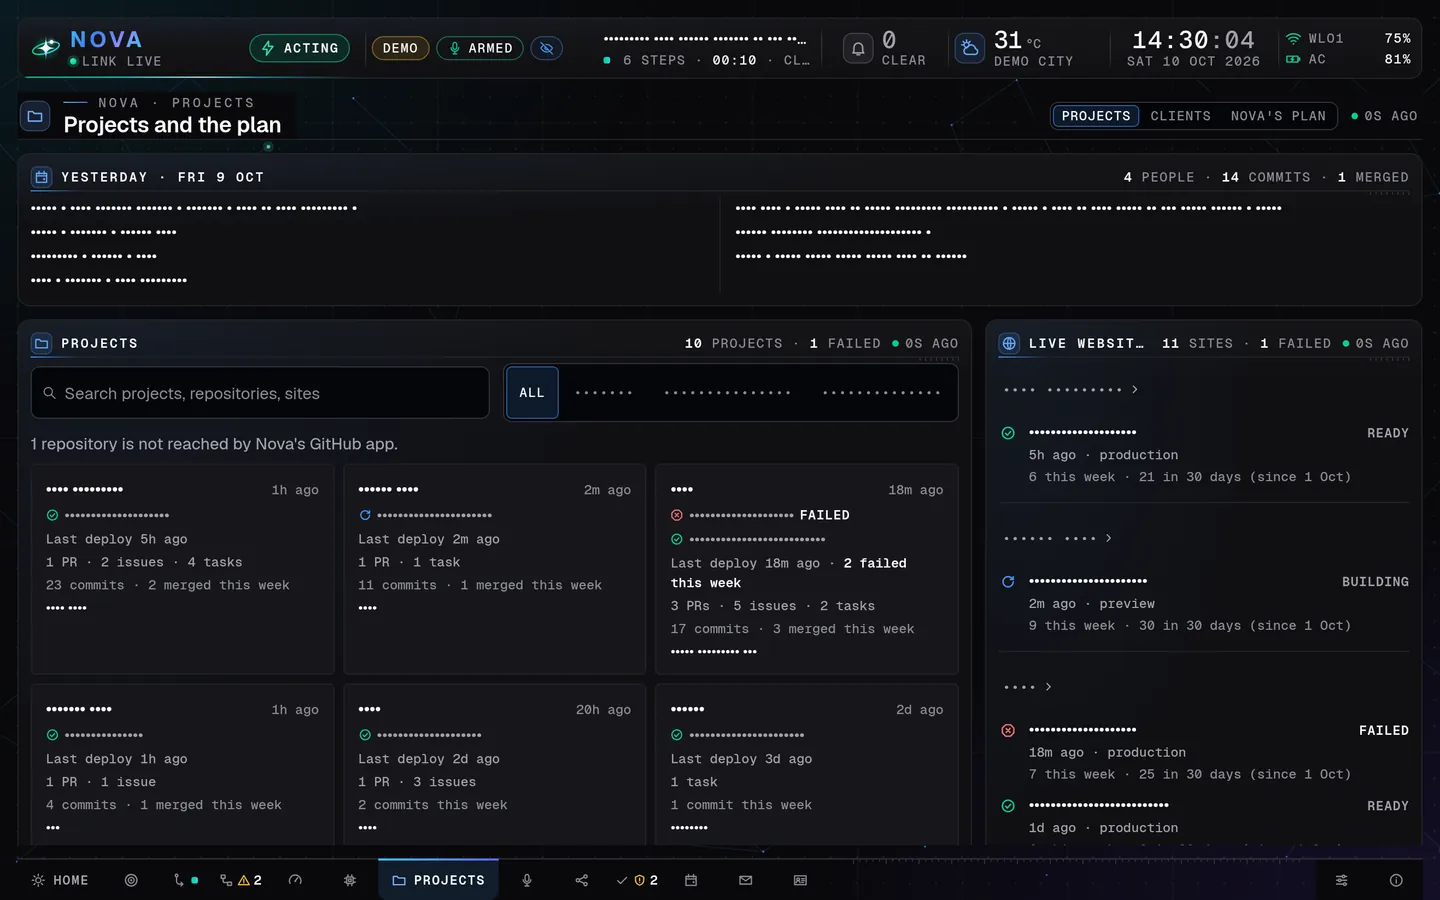1440x900 pixels.
Task: Click the Live Websites globe icon
Action: pos(1009,343)
